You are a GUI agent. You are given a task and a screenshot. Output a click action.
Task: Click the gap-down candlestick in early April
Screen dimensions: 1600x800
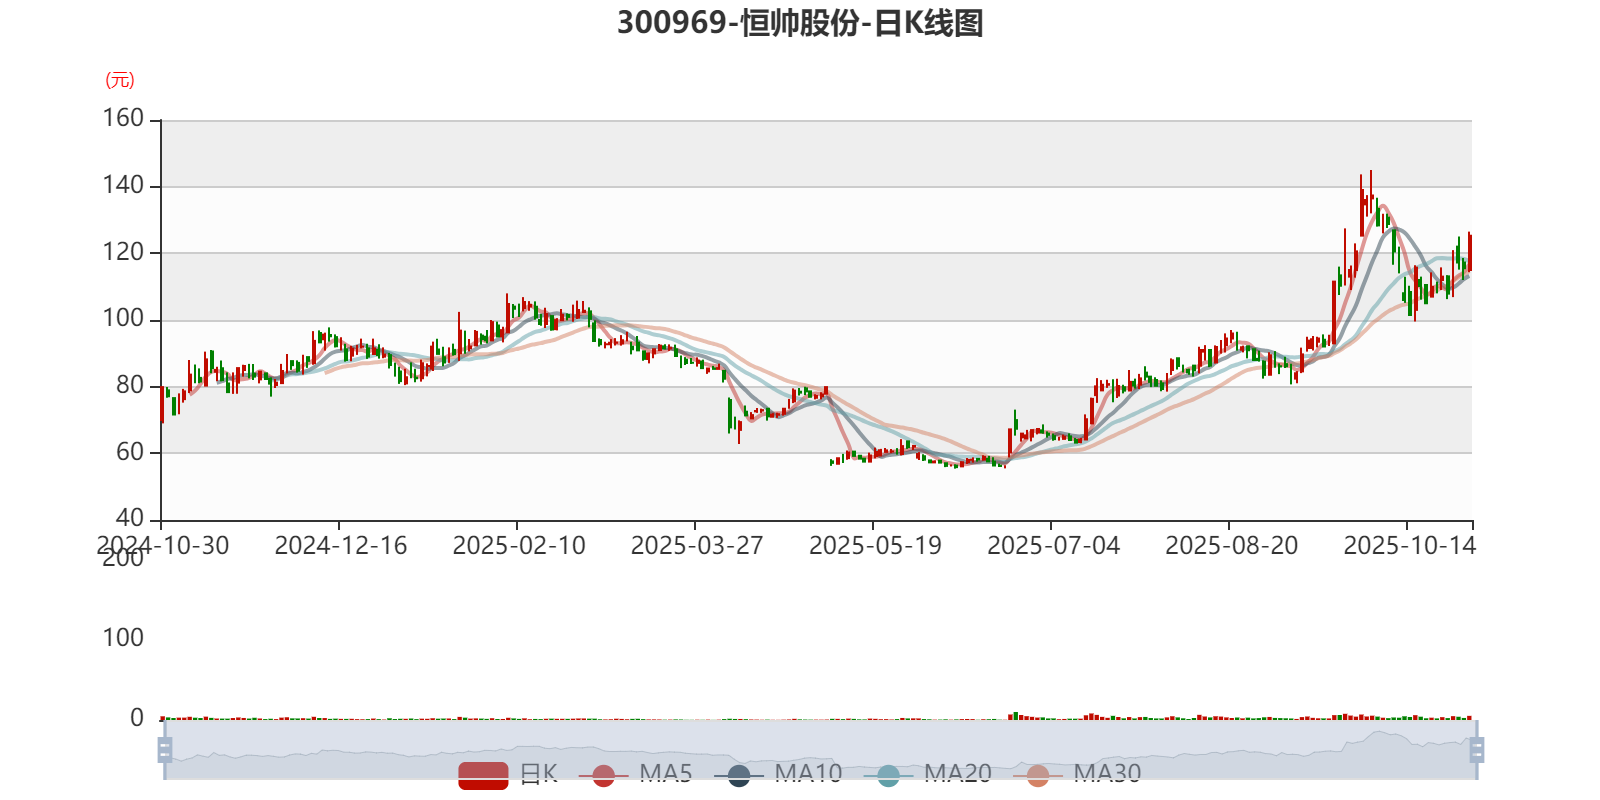[730, 415]
